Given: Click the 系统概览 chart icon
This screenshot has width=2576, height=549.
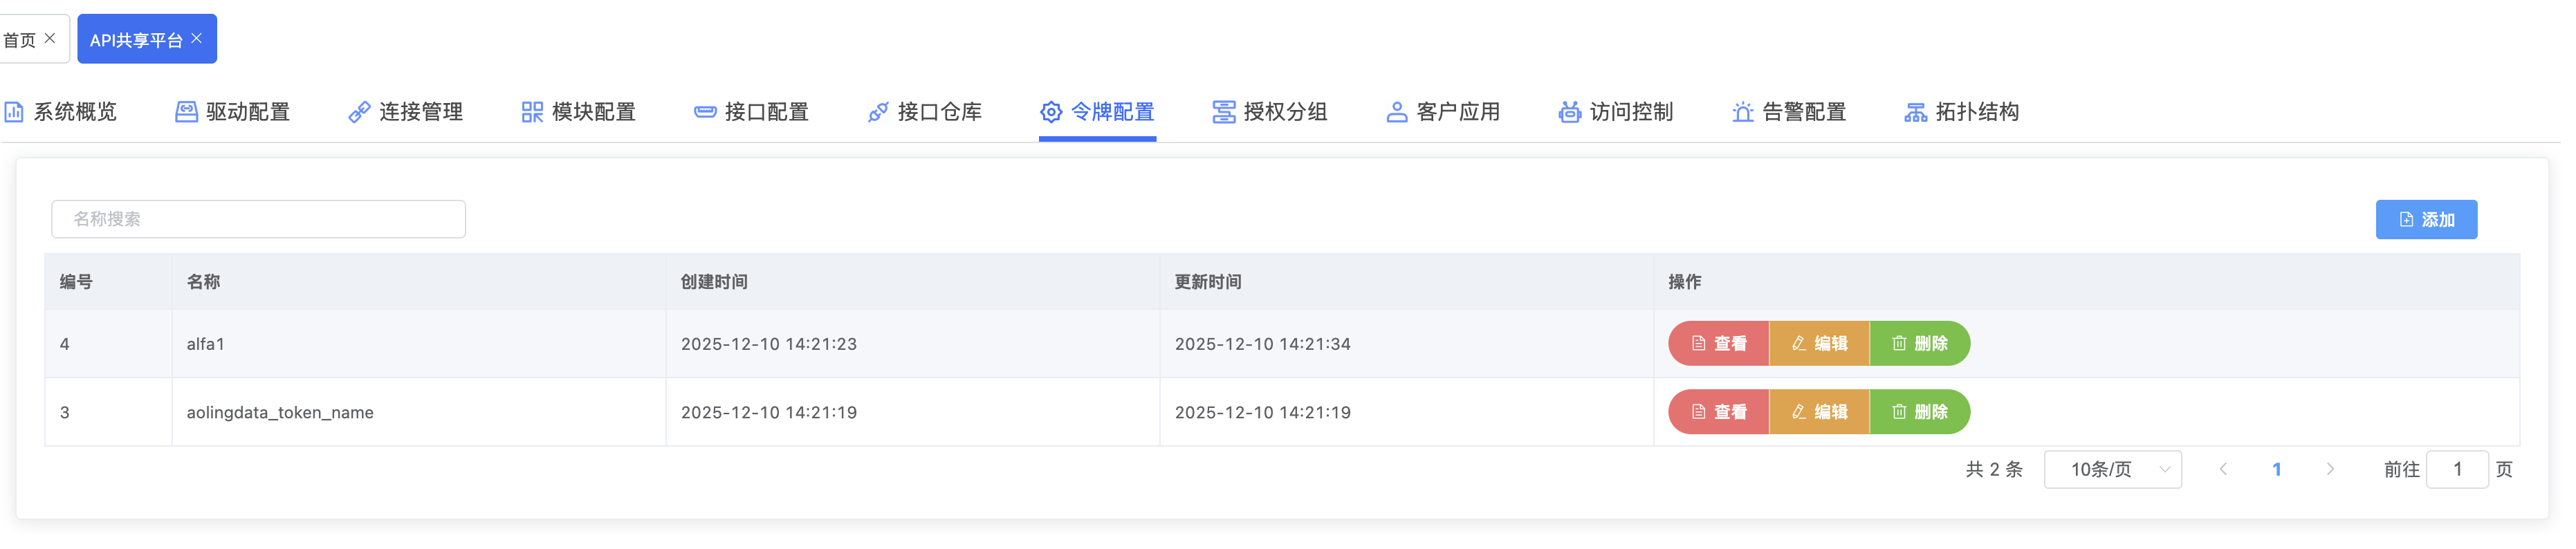Looking at the screenshot, I should (x=14, y=112).
